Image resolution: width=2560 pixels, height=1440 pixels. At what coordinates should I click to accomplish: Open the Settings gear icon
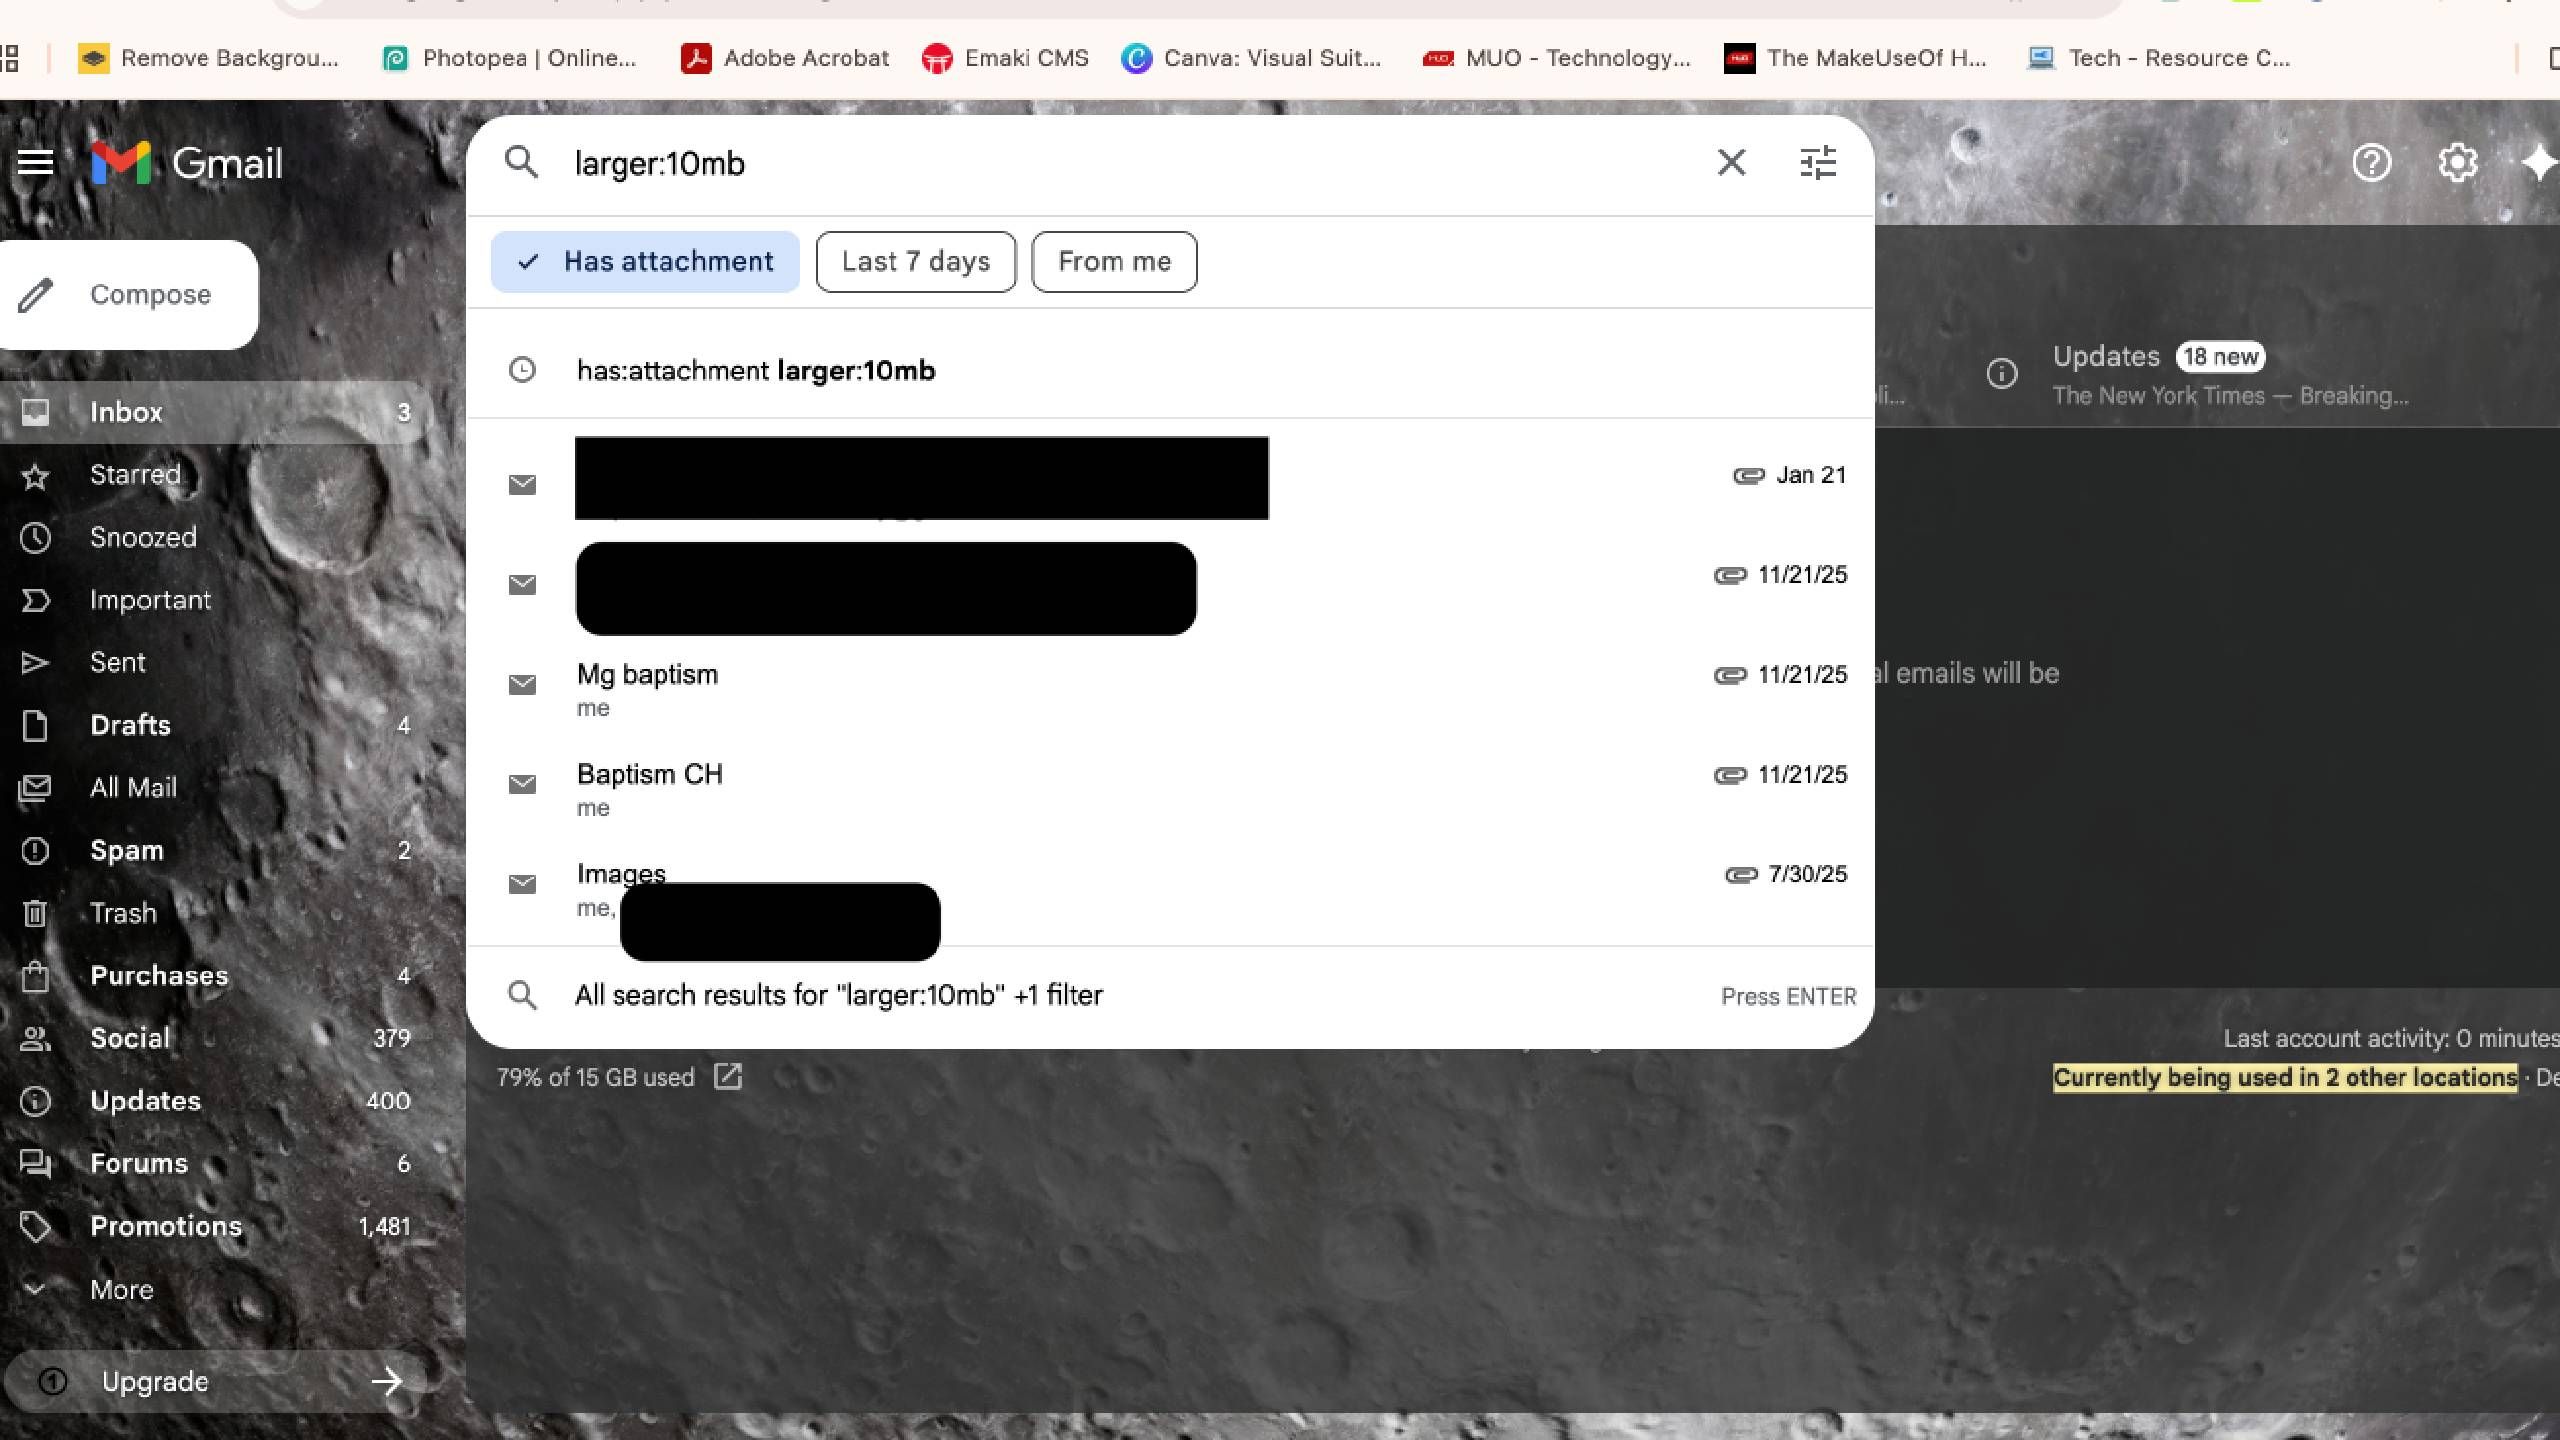pos(2457,162)
